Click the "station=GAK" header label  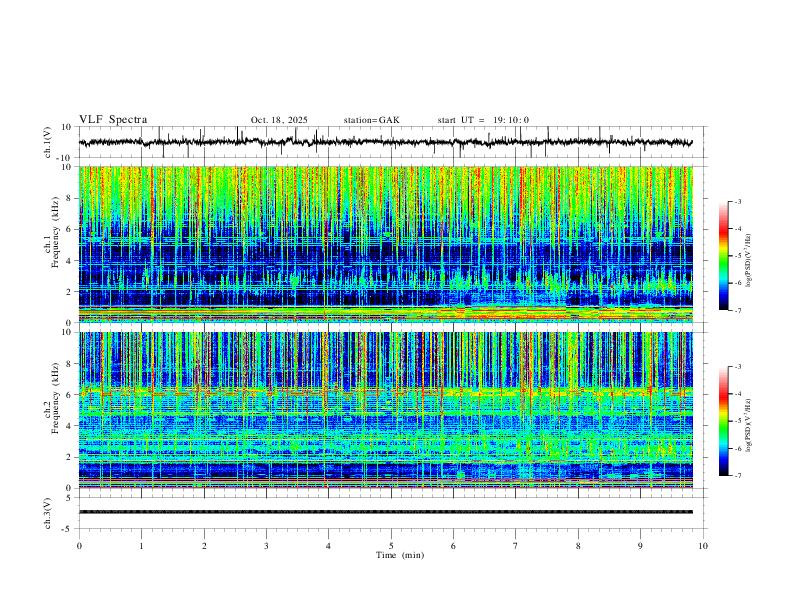(371, 120)
